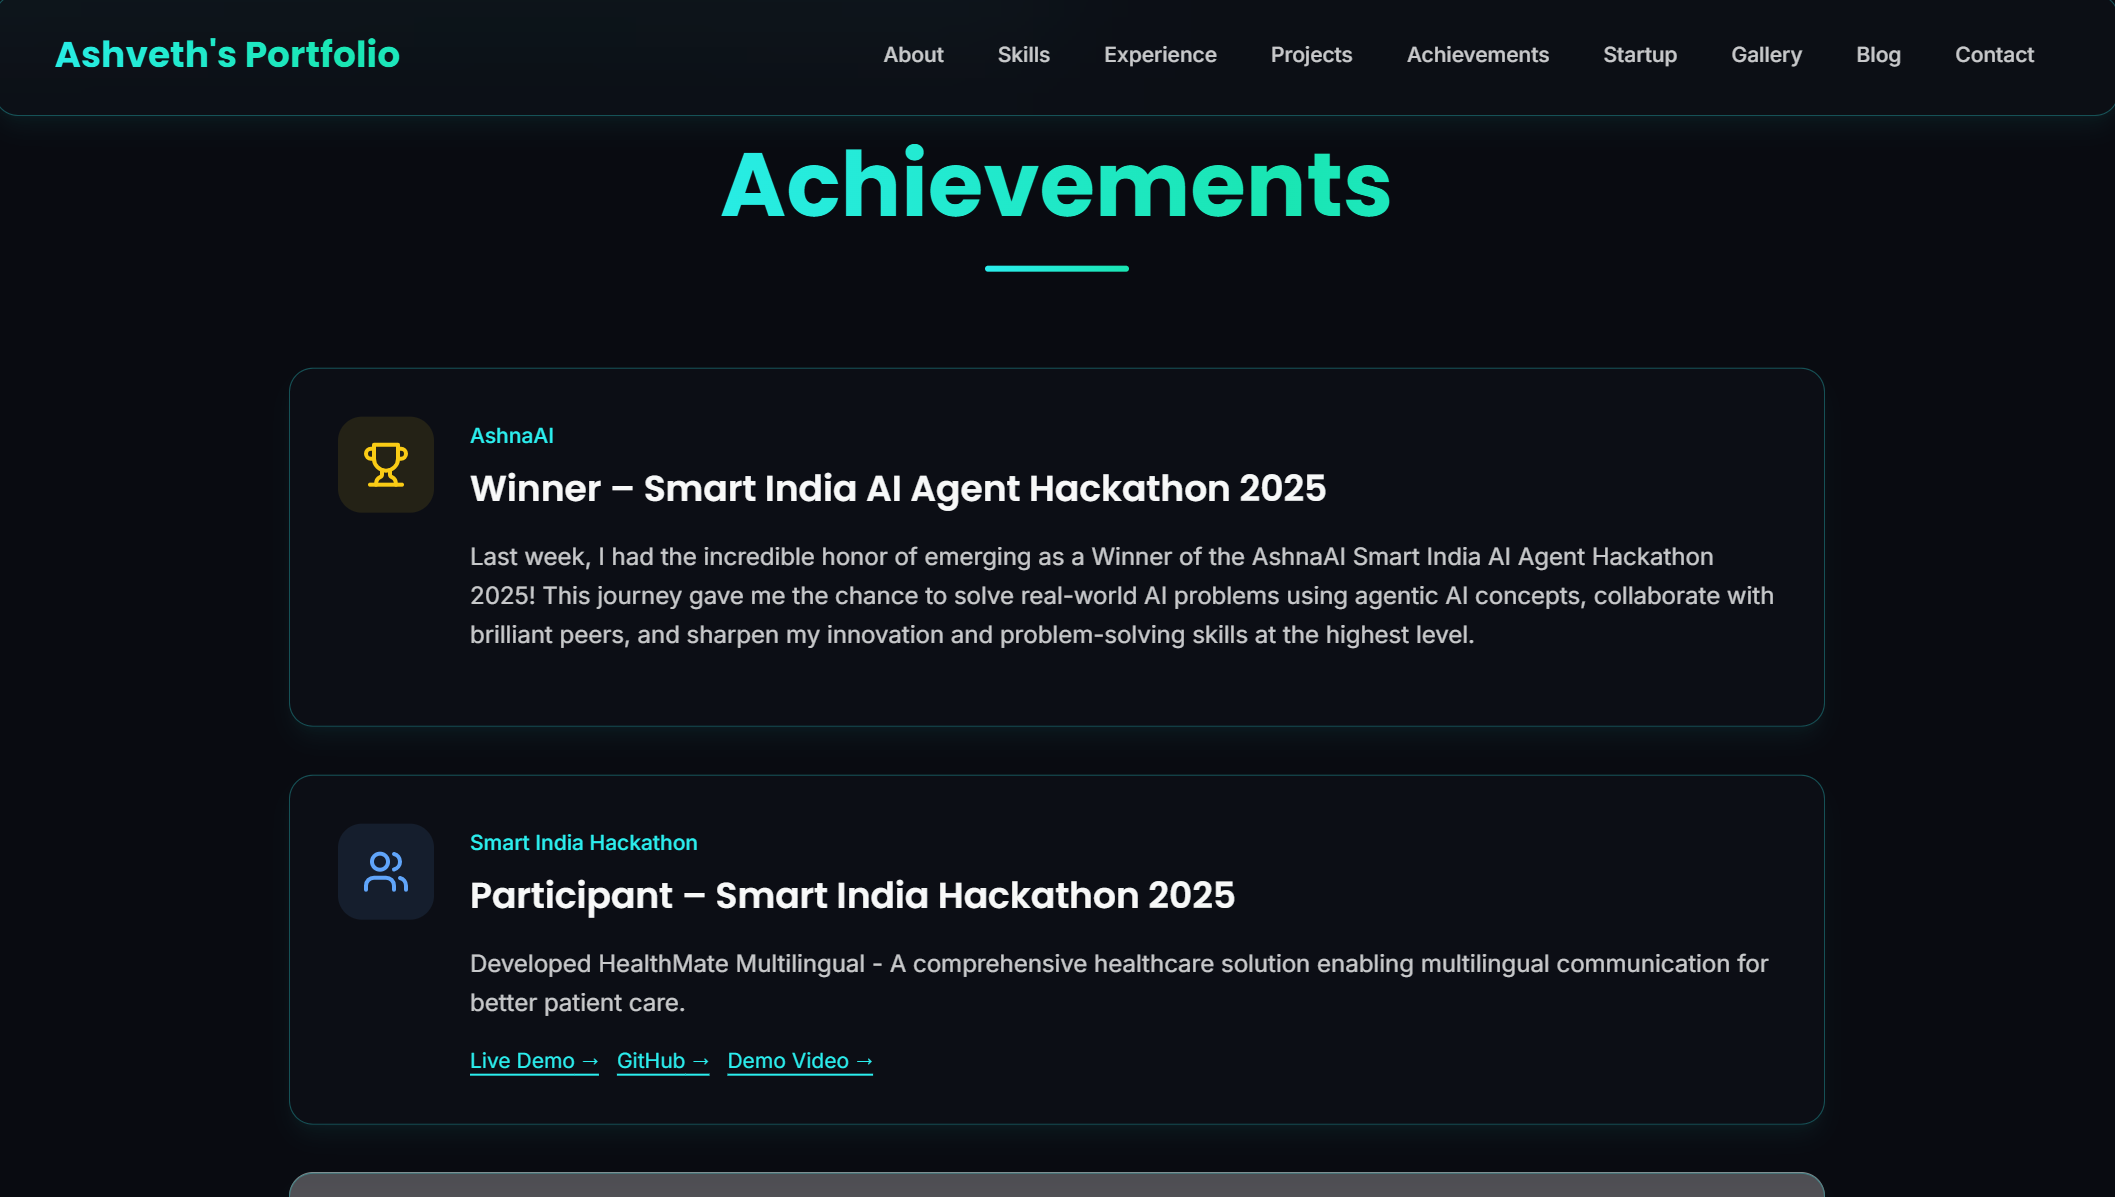This screenshot has width=2115, height=1197.
Task: Open the GitHub project link
Action: [662, 1061]
